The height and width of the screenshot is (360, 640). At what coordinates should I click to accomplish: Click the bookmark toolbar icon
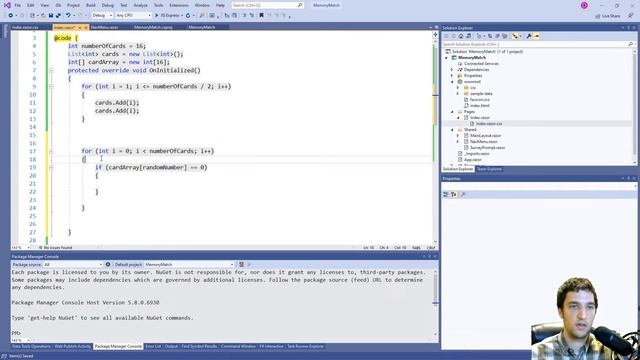[x=261, y=16]
